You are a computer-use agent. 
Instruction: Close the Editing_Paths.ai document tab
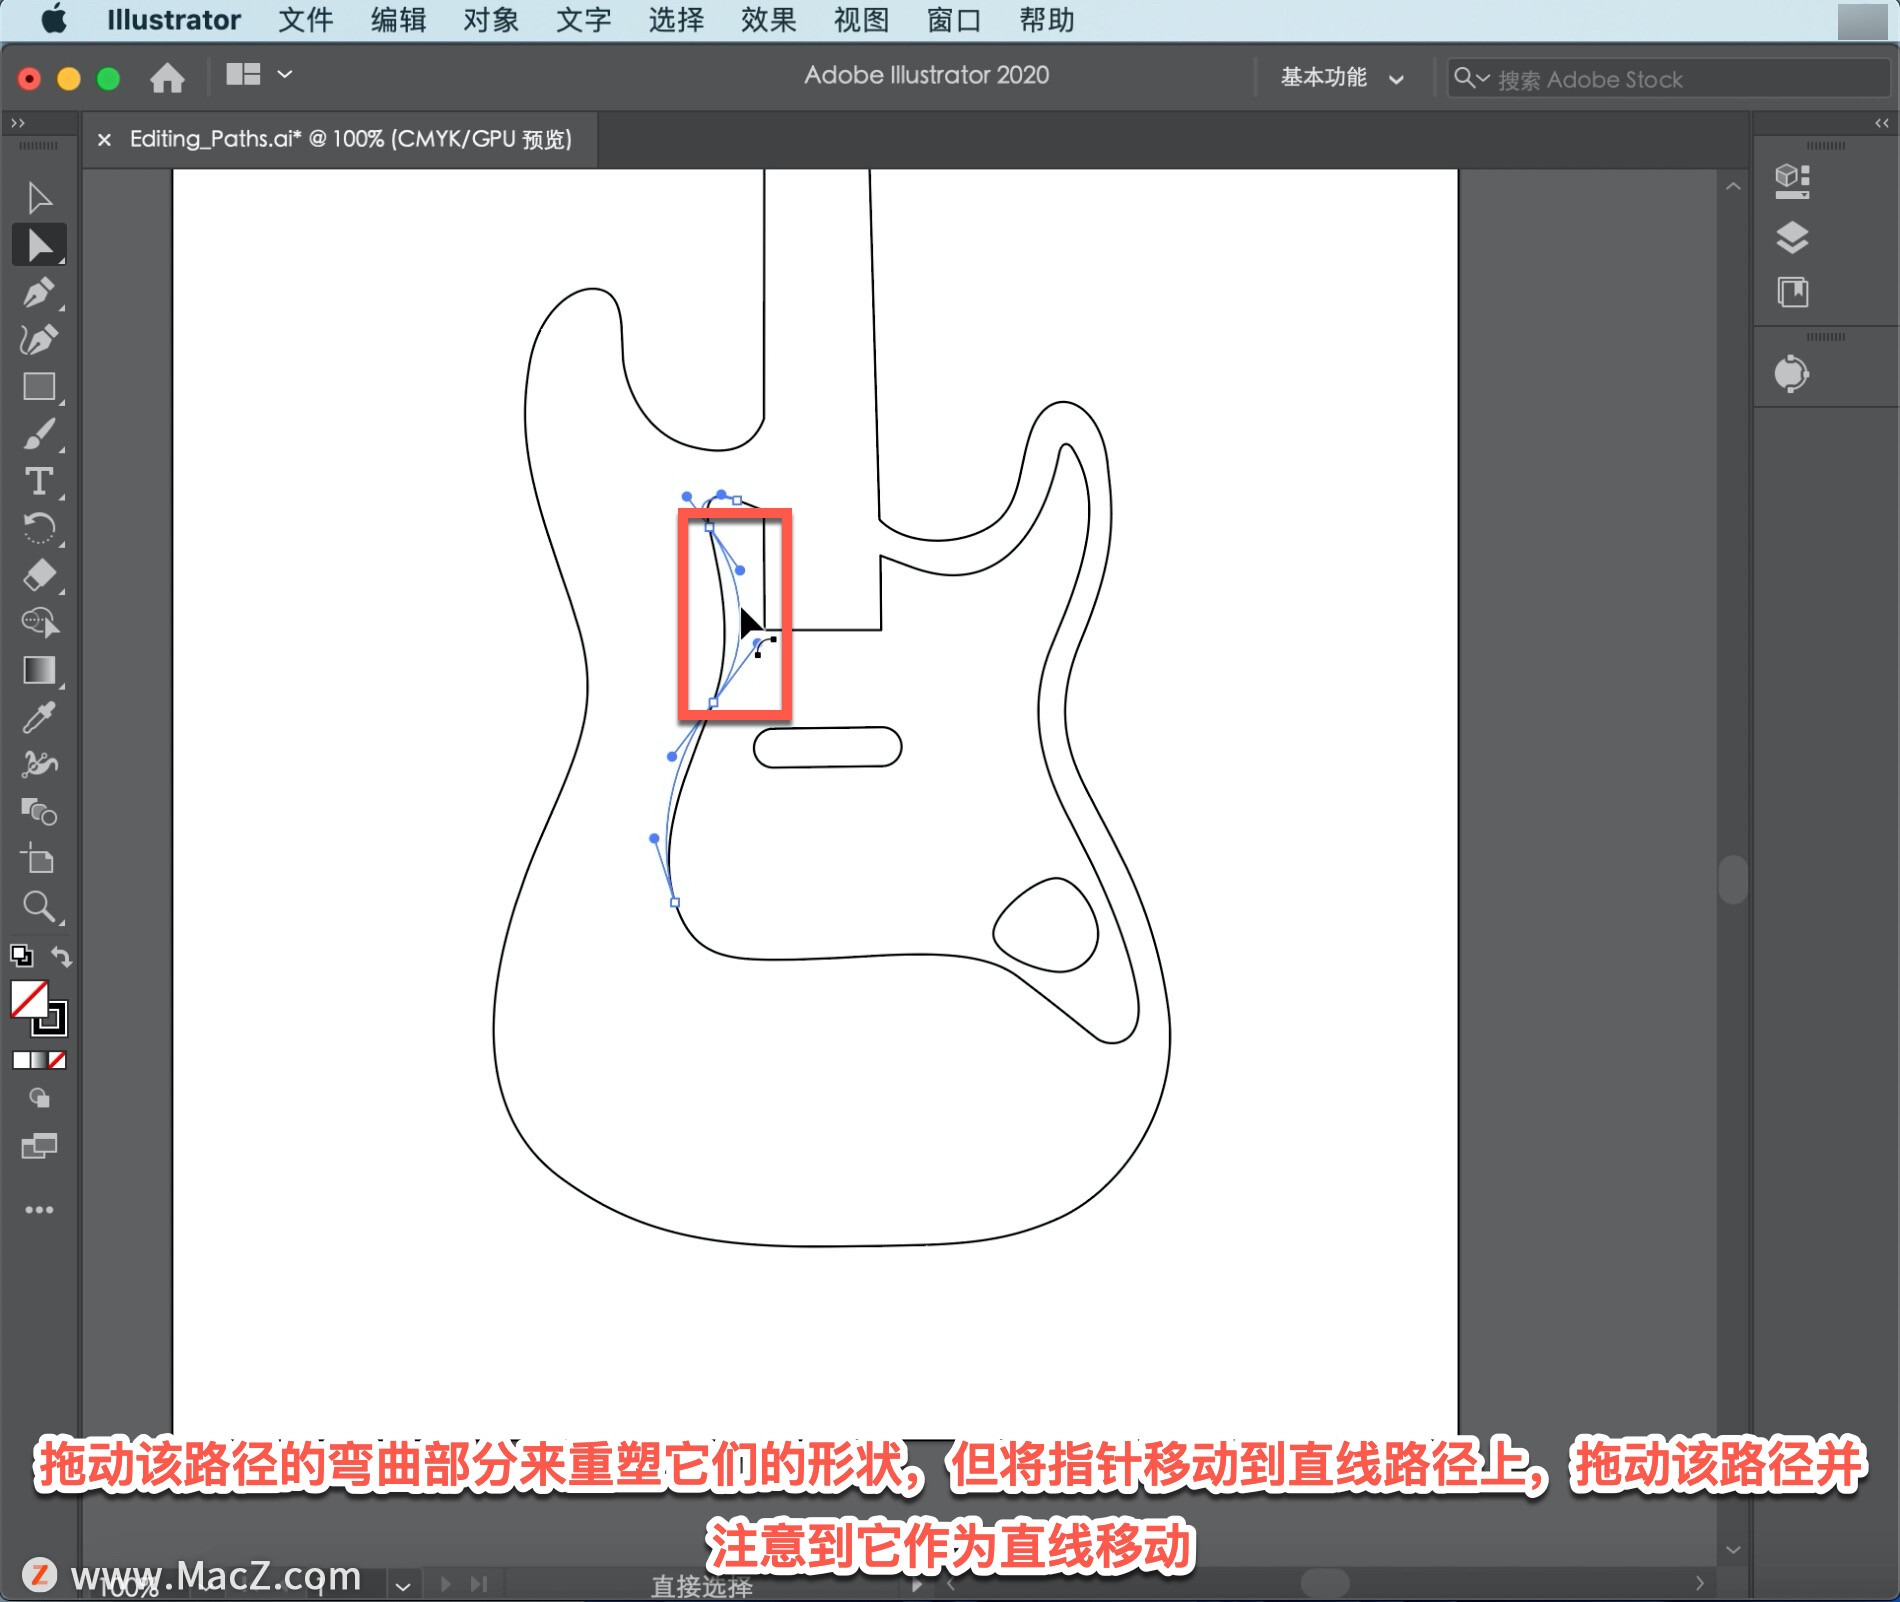[104, 140]
